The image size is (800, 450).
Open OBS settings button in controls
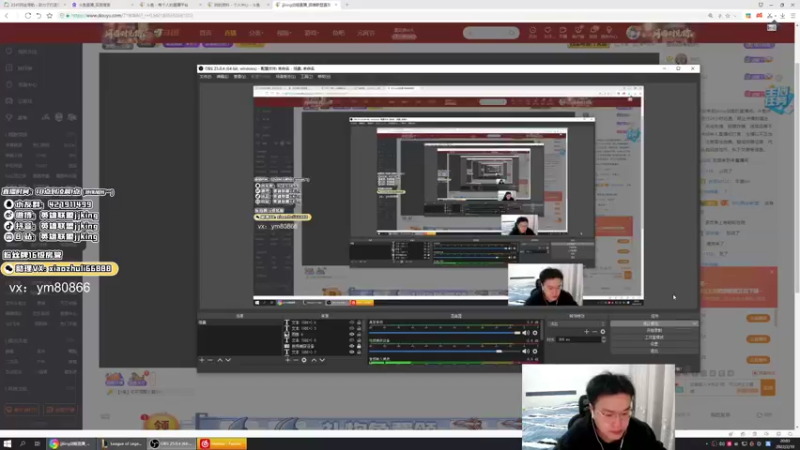pyautogui.click(x=654, y=344)
